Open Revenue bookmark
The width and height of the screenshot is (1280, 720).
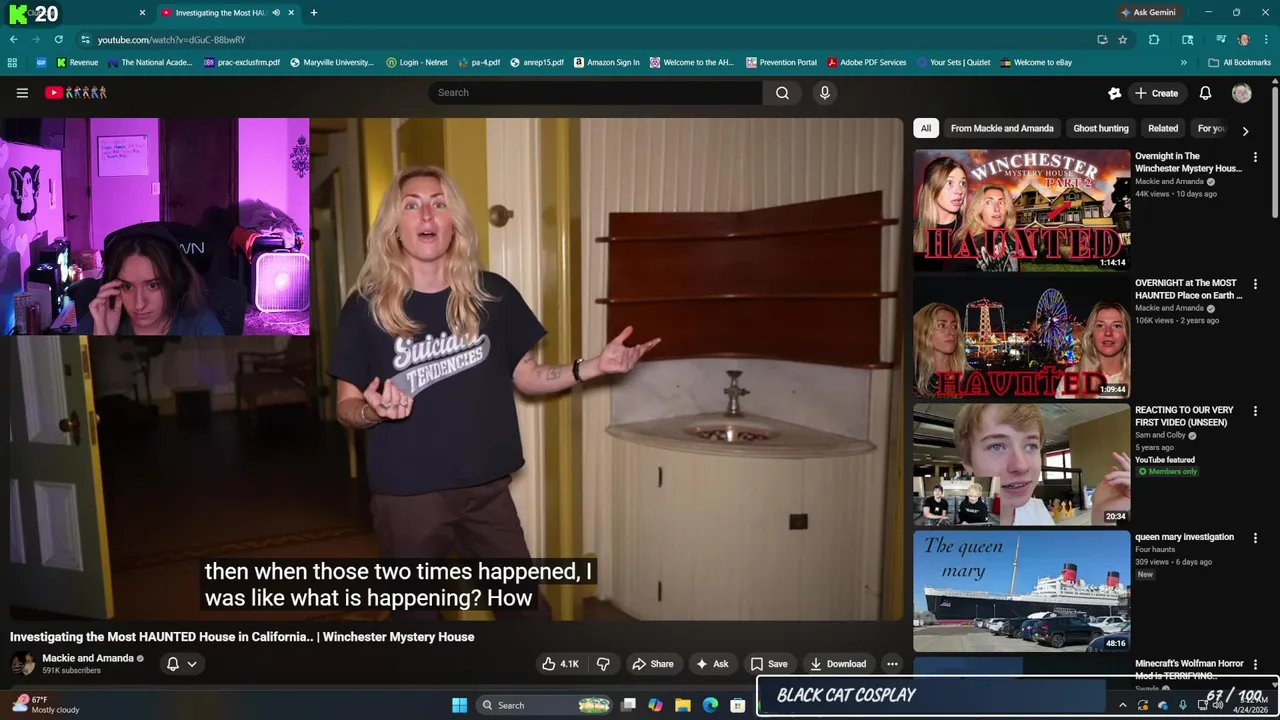(x=77, y=62)
